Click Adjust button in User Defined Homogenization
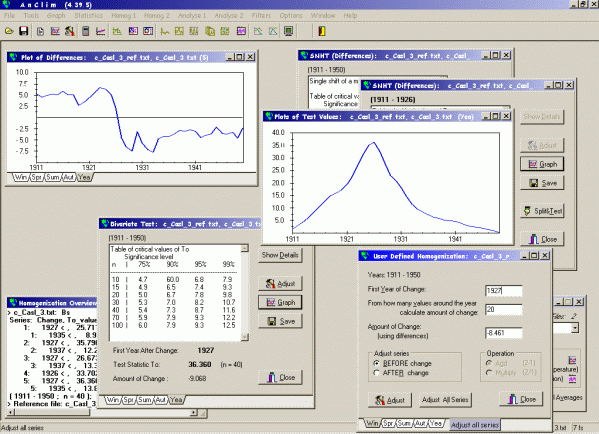 click(390, 400)
